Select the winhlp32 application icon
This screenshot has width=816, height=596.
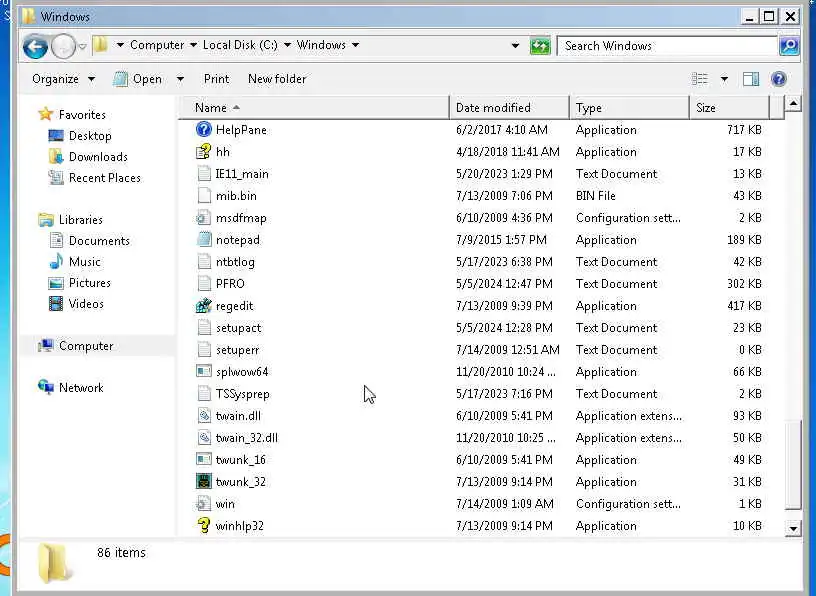[203, 525]
